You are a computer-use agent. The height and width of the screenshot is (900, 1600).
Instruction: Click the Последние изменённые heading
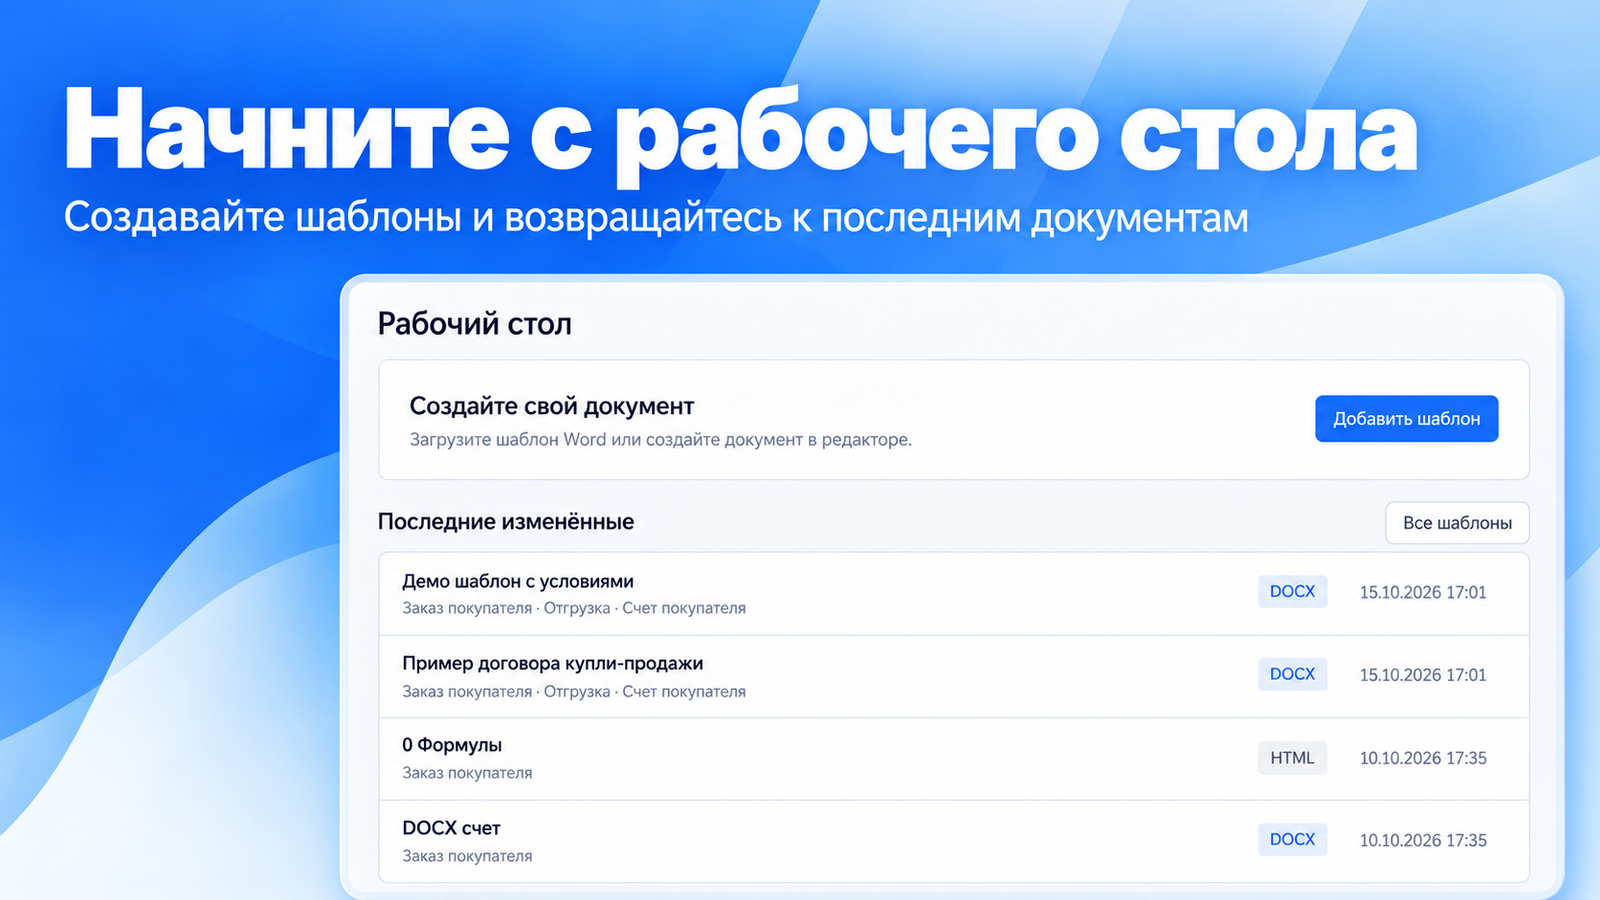pyautogui.click(x=506, y=522)
